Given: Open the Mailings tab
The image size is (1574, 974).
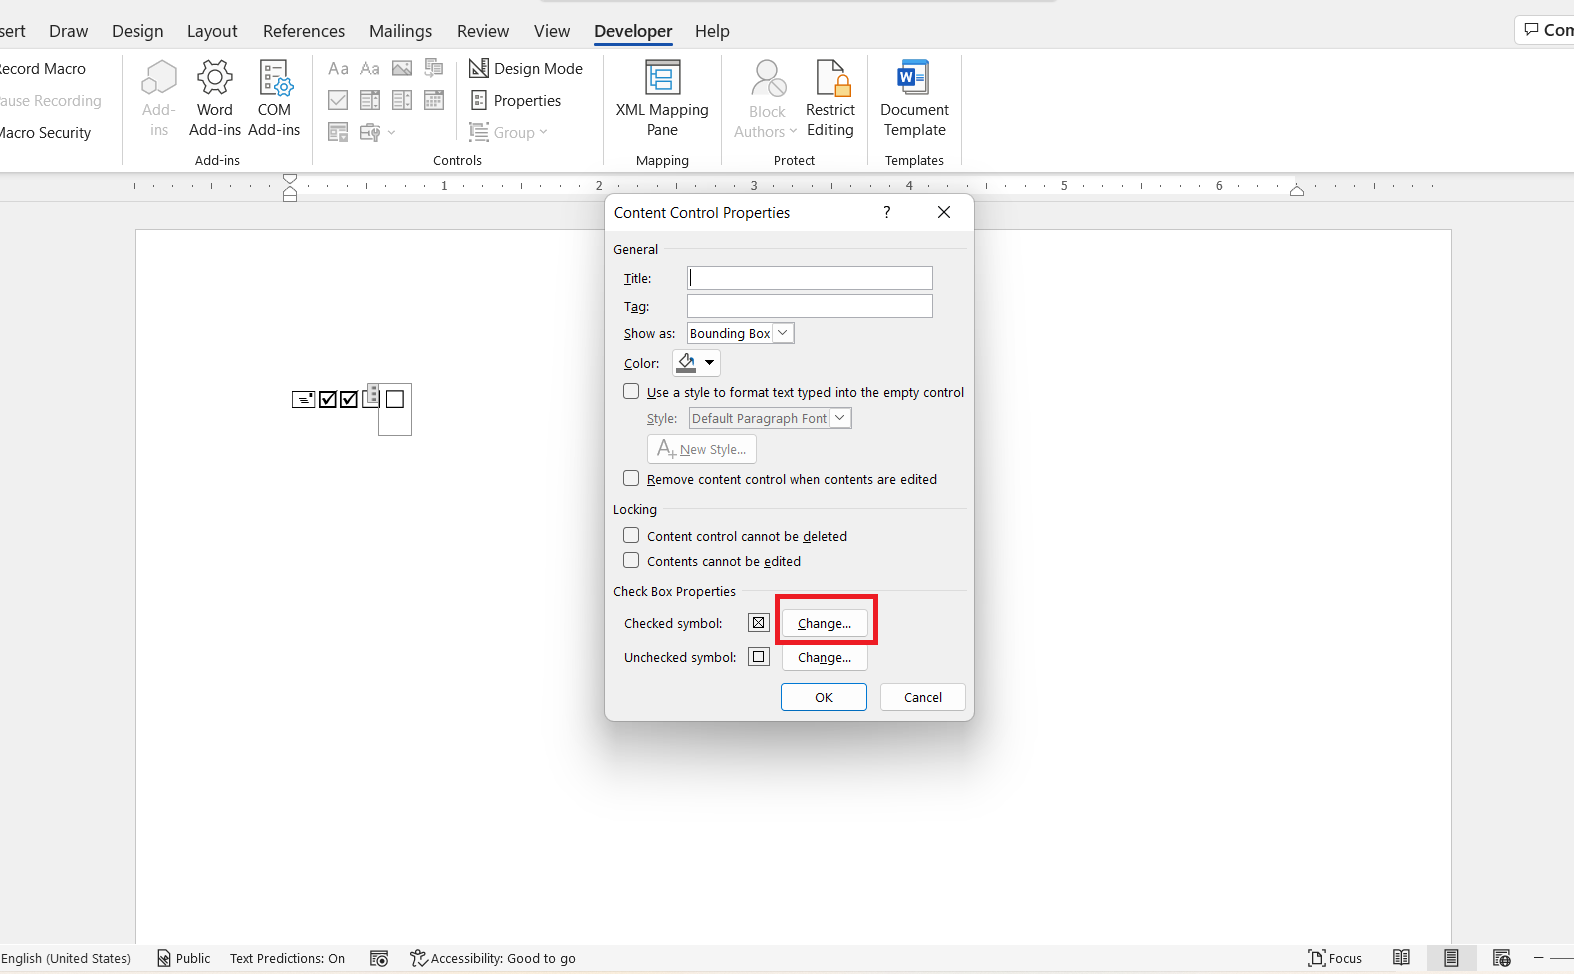Looking at the screenshot, I should coord(400,31).
